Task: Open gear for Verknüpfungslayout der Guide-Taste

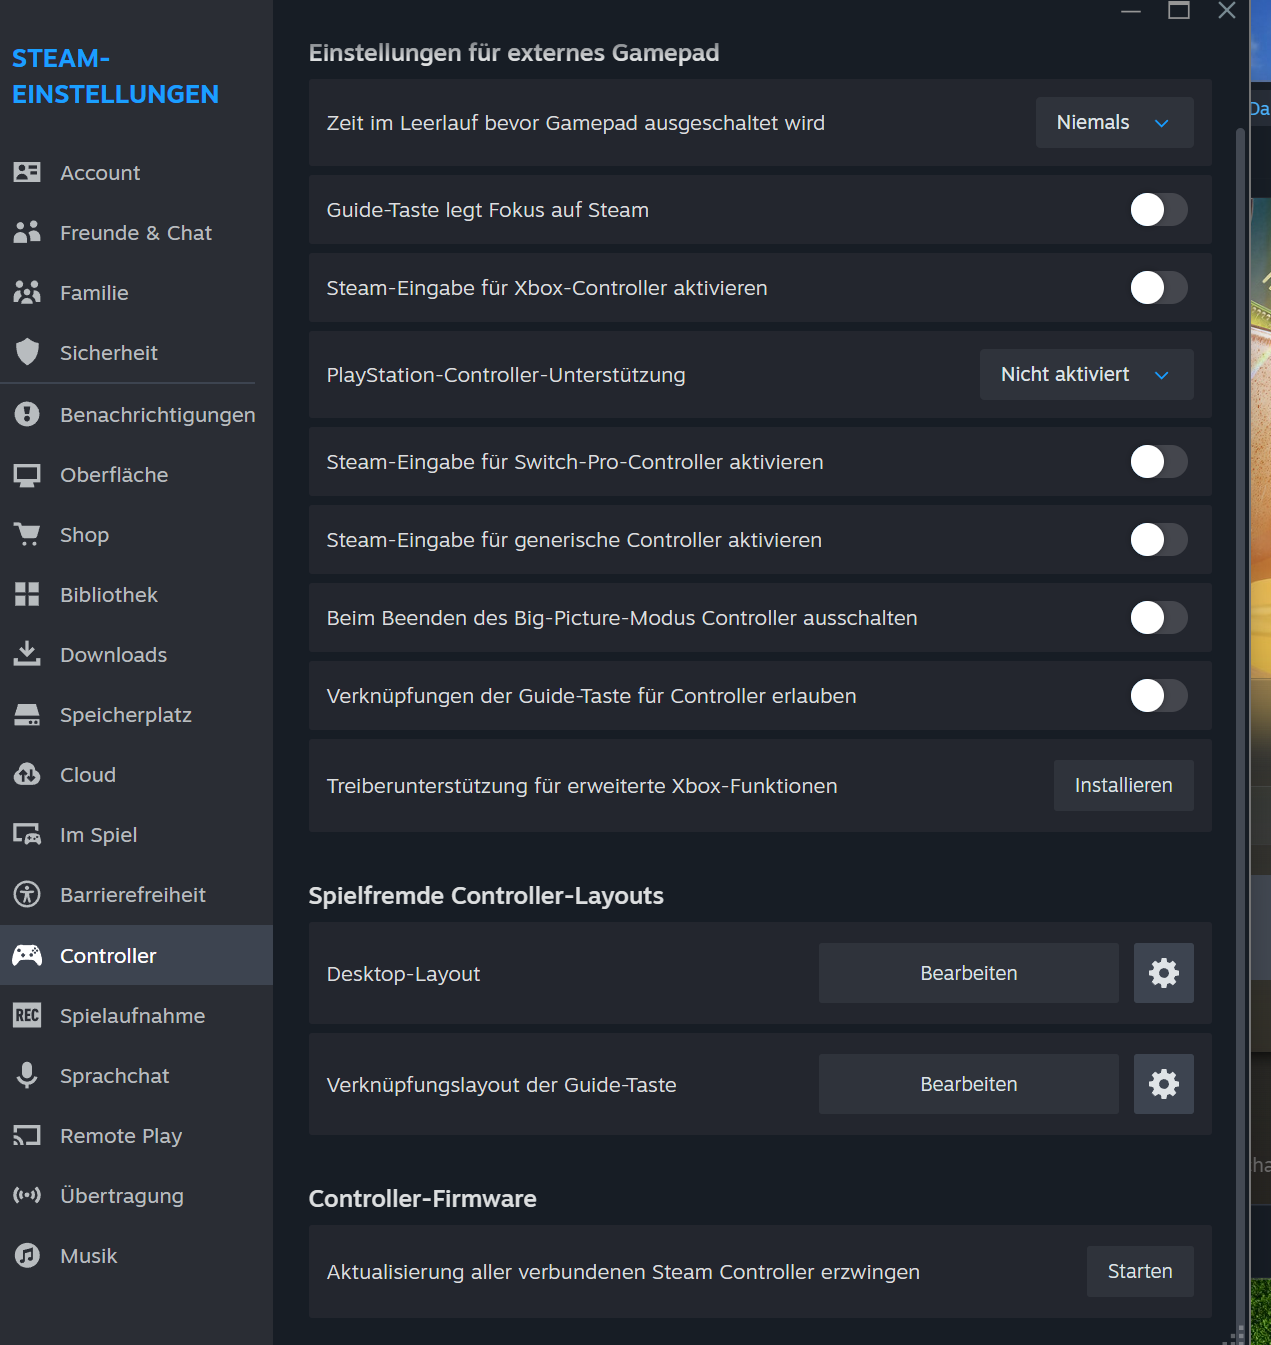Action: tap(1163, 1084)
